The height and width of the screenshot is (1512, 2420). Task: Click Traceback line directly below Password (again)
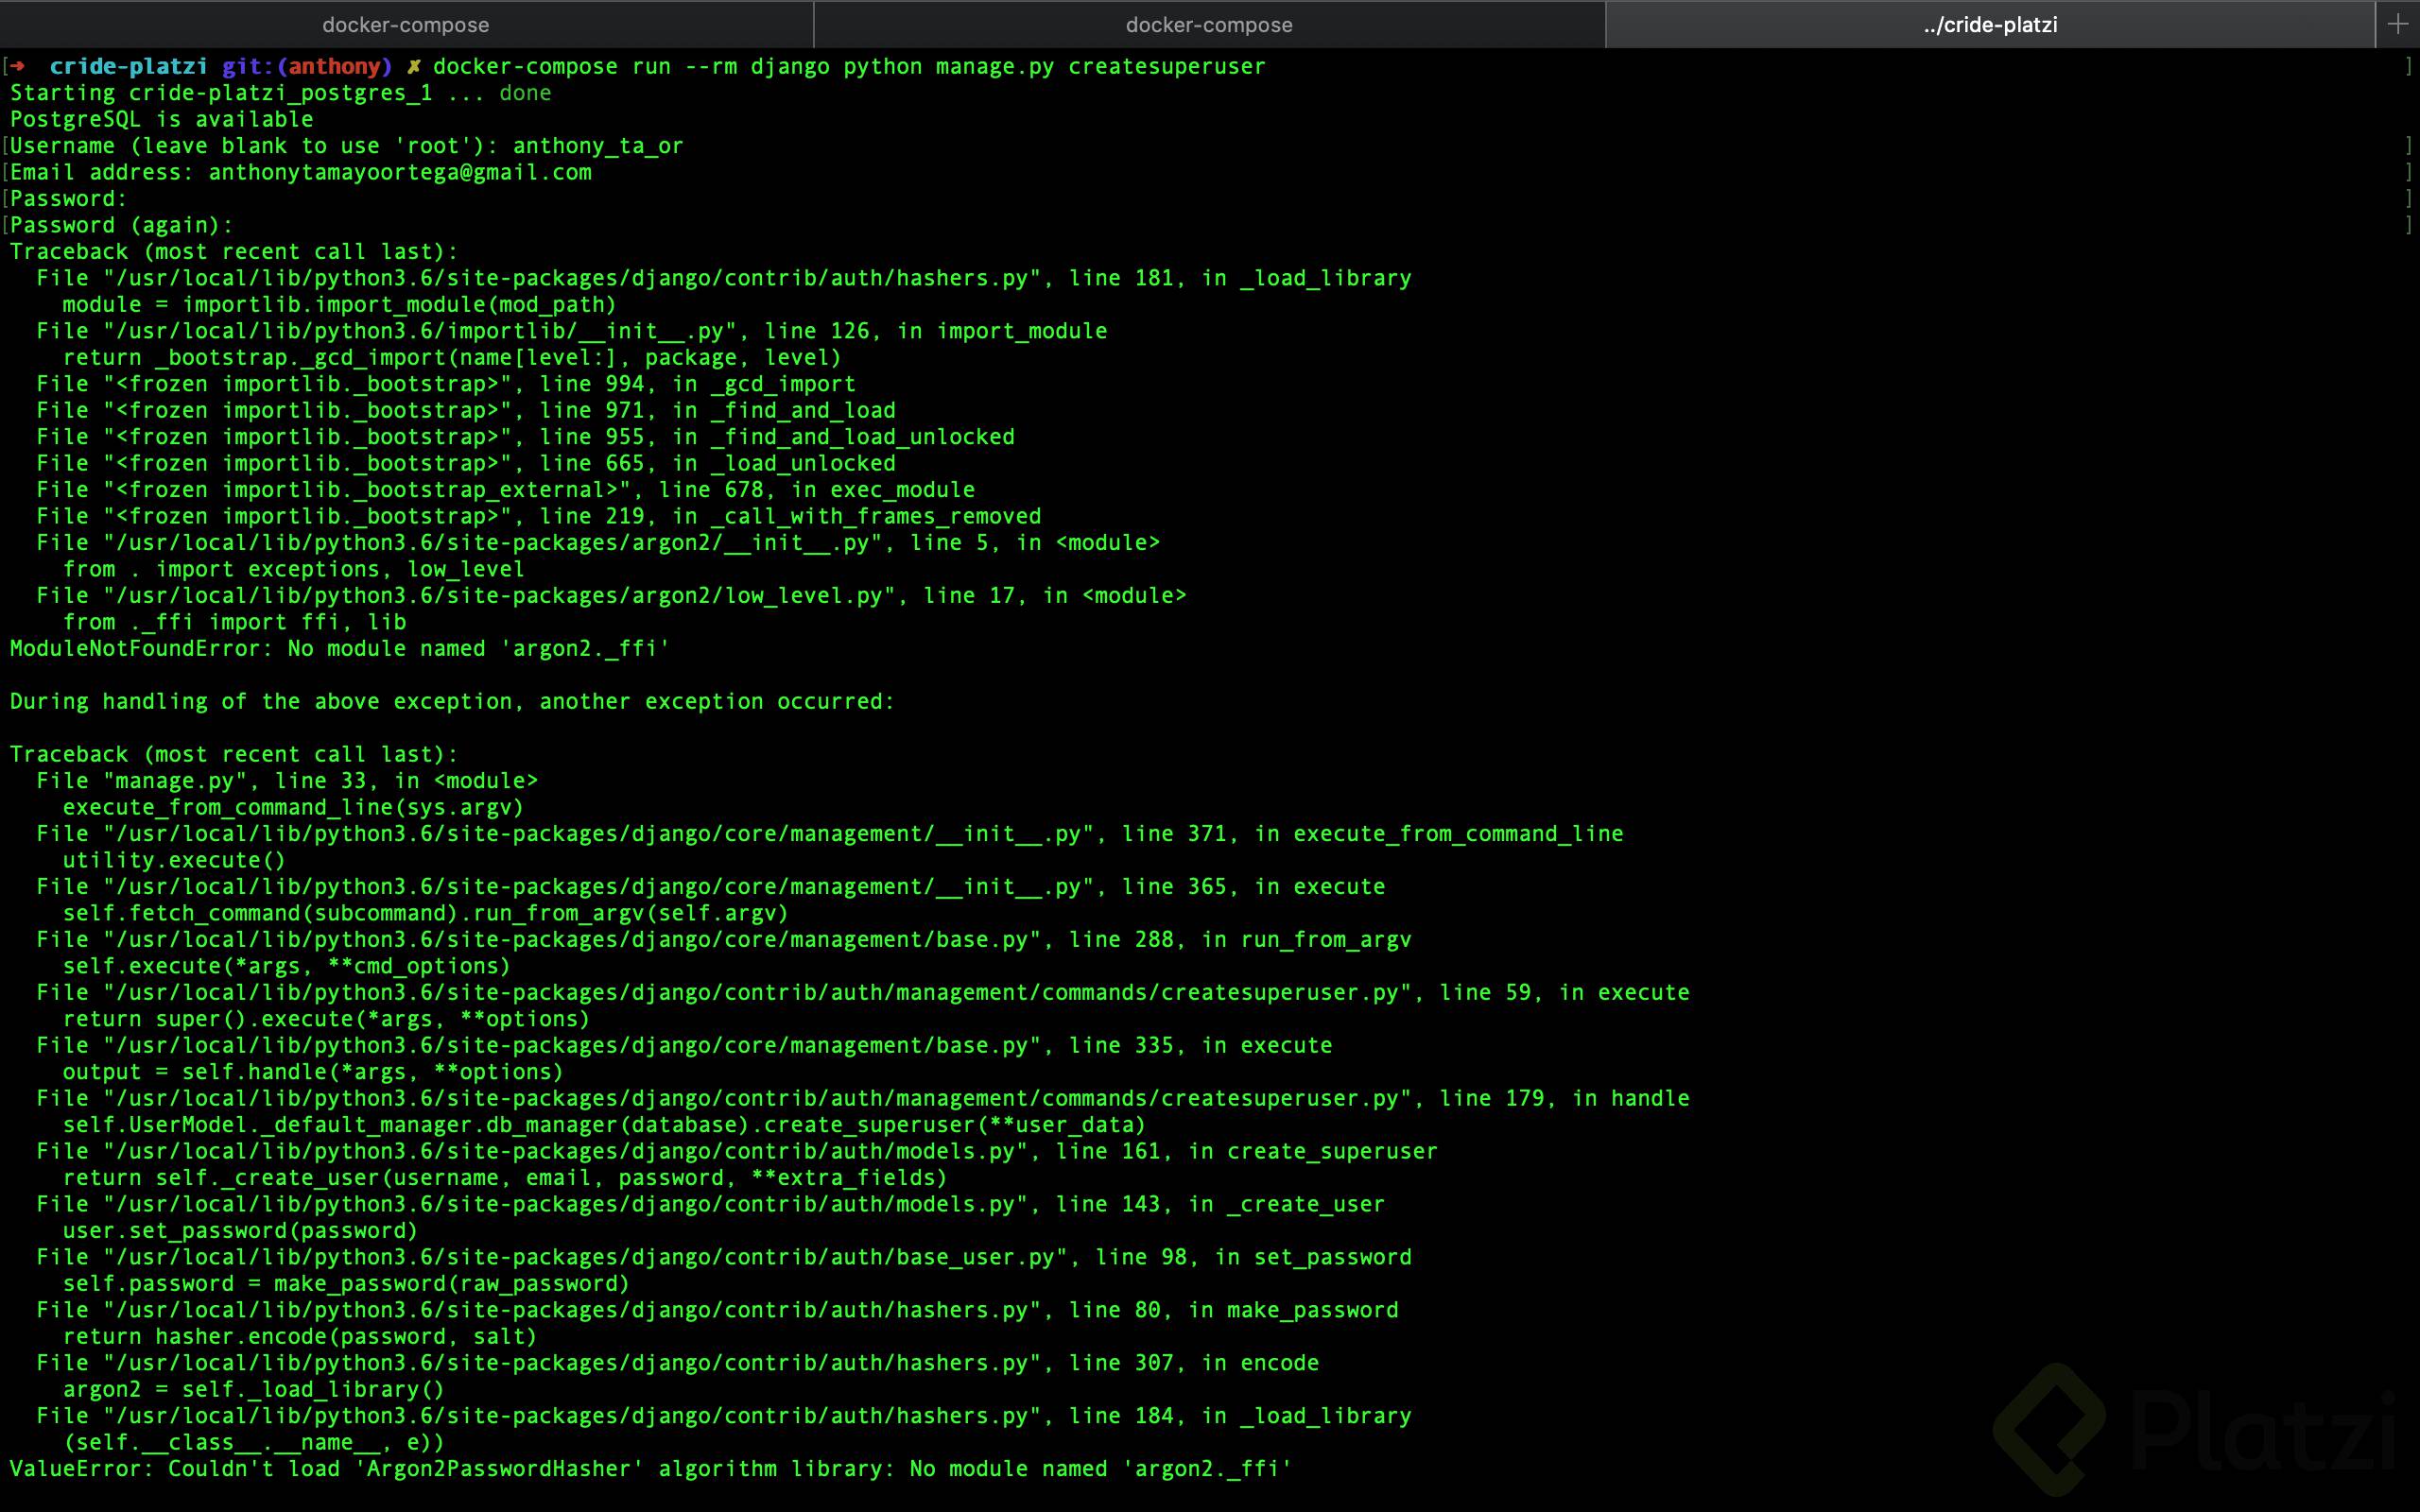(x=234, y=252)
